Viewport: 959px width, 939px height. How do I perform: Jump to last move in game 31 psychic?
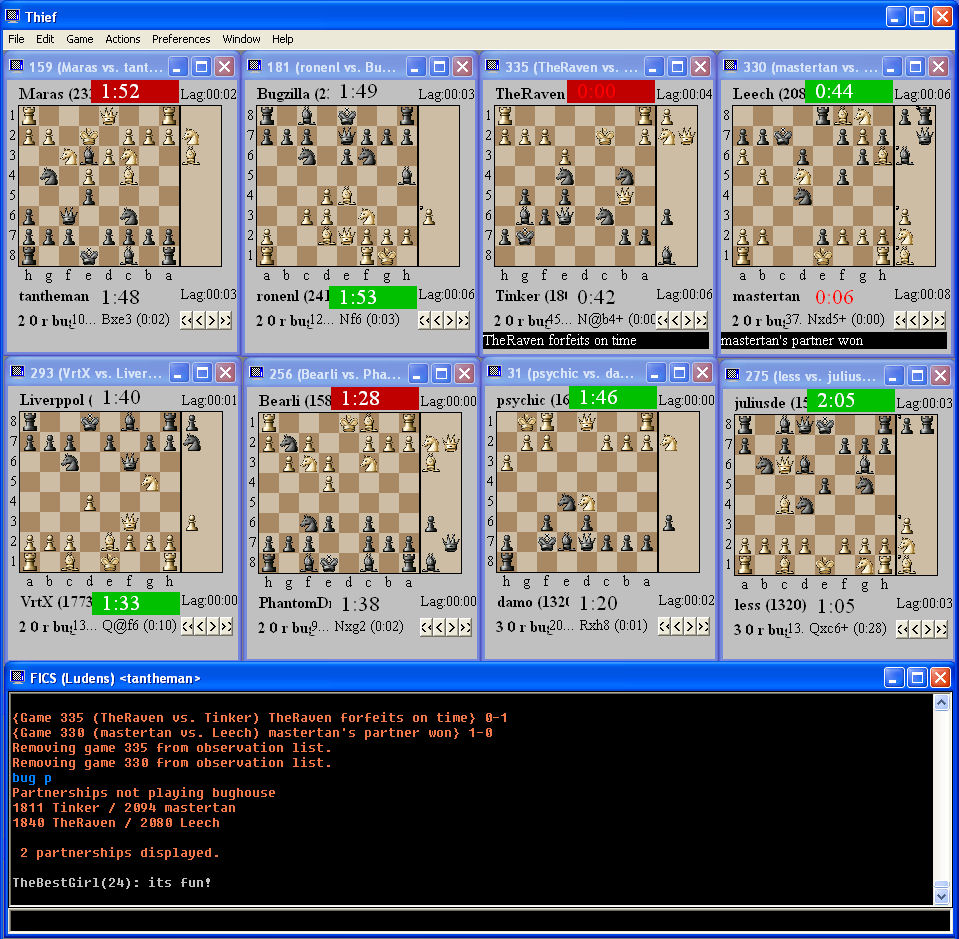(703, 626)
